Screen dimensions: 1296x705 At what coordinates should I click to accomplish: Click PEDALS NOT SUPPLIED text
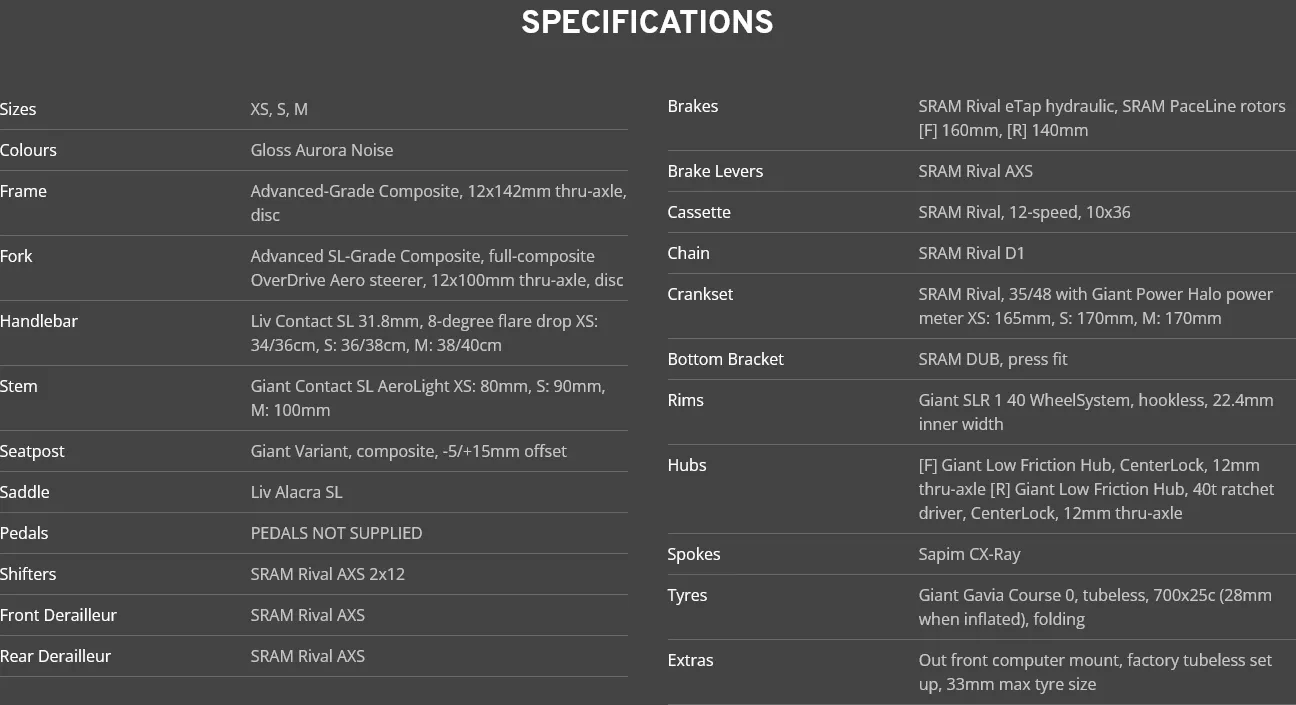336,533
